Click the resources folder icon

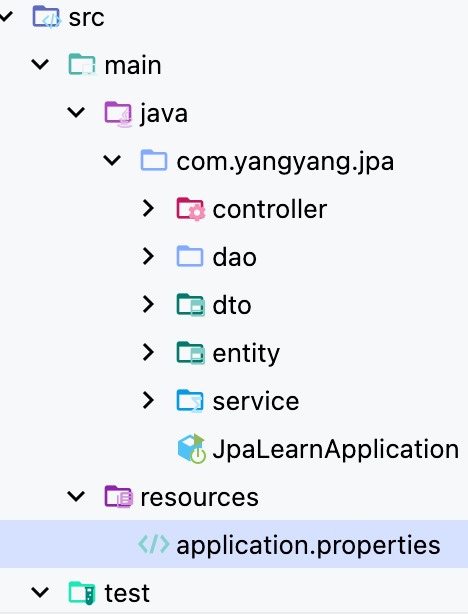(118, 497)
